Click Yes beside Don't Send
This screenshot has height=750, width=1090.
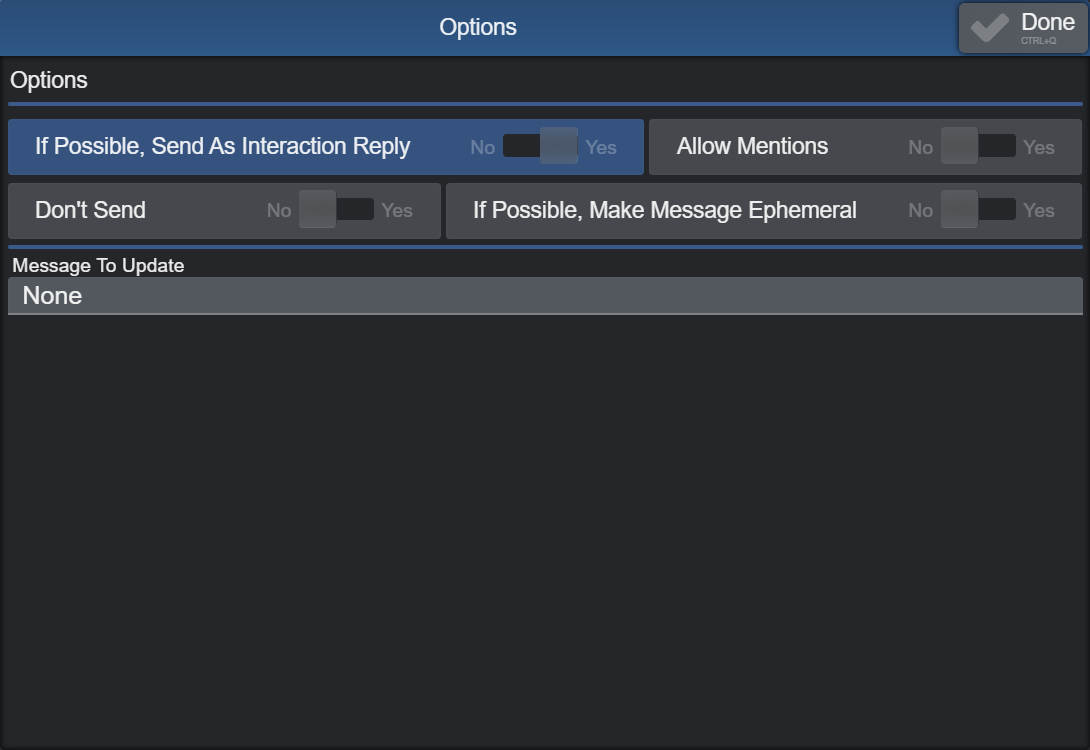point(397,210)
